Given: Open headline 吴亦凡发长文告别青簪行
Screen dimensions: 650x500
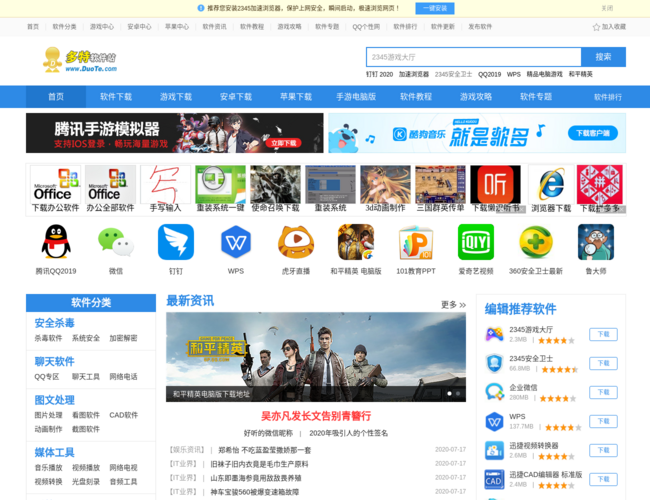Looking at the screenshot, I should point(316,416).
